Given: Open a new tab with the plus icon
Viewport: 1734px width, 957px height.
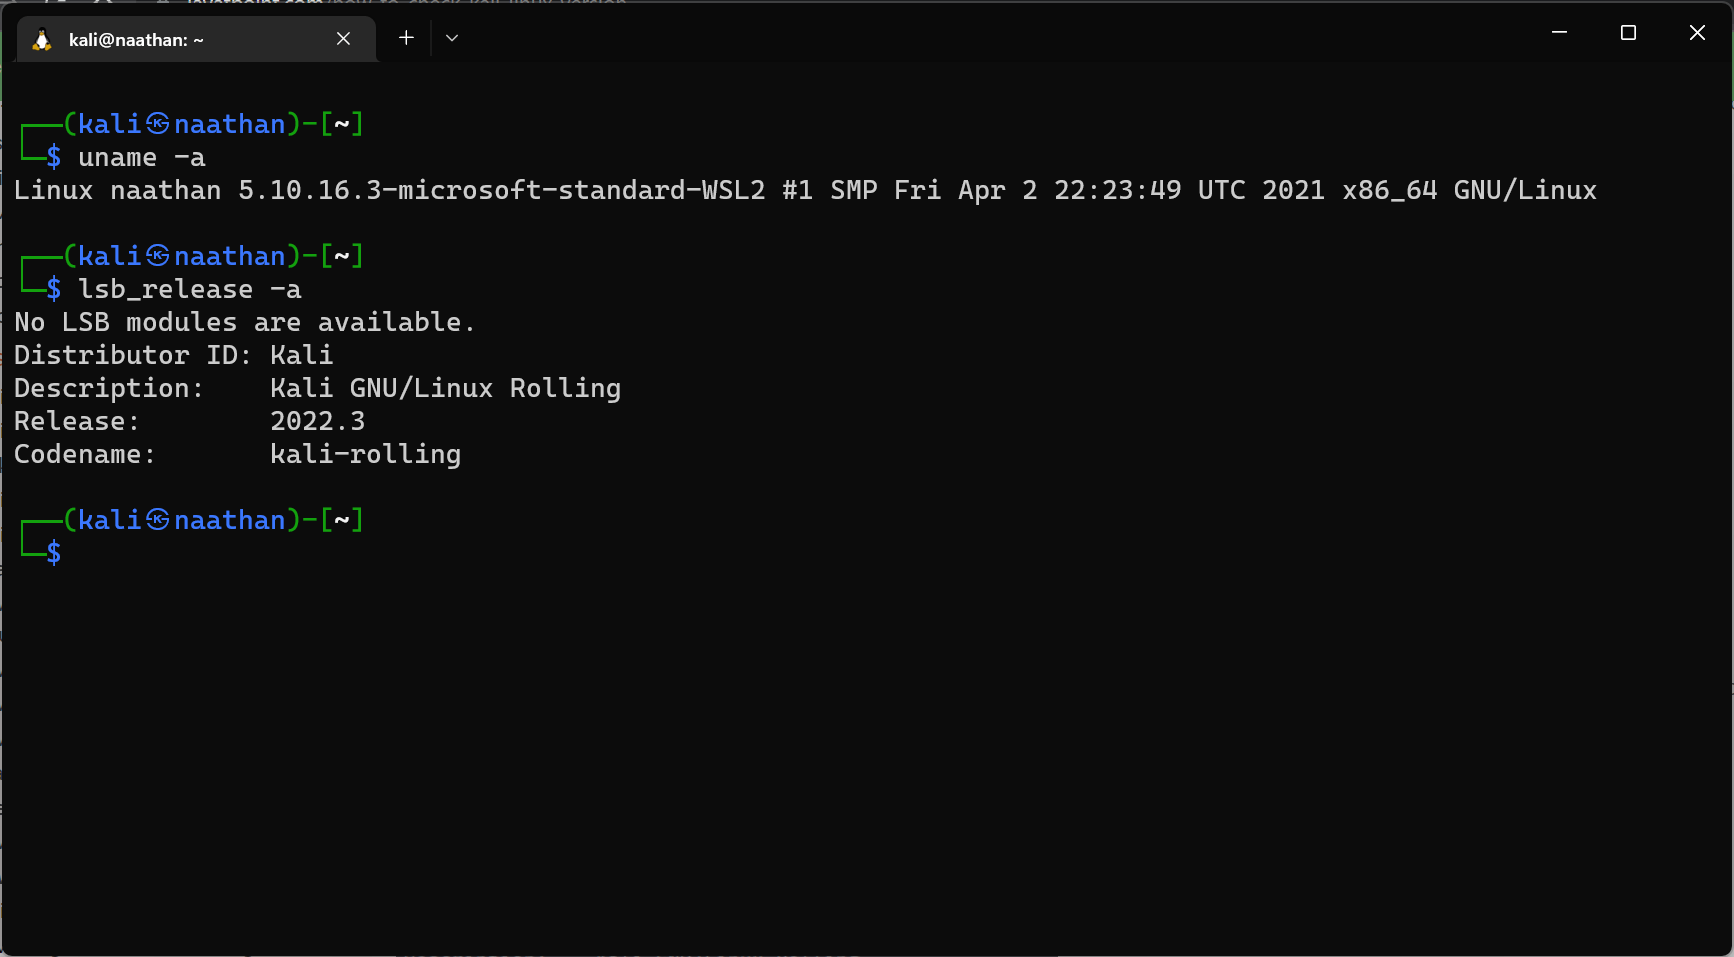Looking at the screenshot, I should (405, 37).
